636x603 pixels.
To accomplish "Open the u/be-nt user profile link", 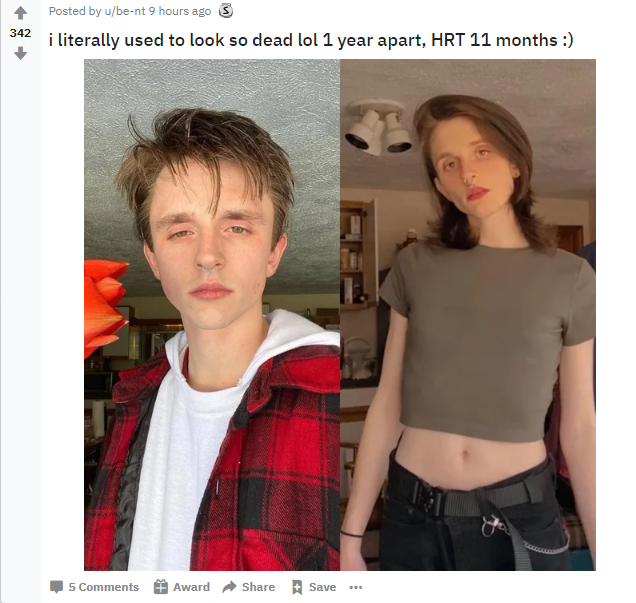I will (x=125, y=11).
